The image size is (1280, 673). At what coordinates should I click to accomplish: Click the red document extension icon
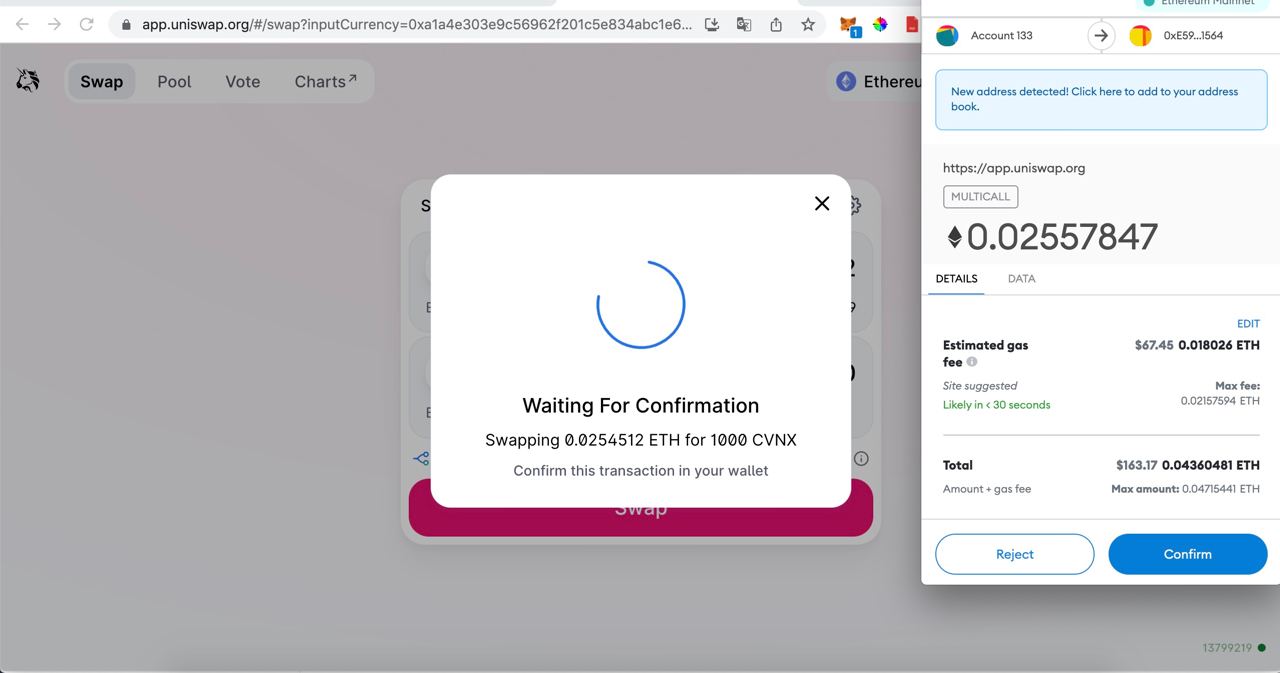point(912,24)
